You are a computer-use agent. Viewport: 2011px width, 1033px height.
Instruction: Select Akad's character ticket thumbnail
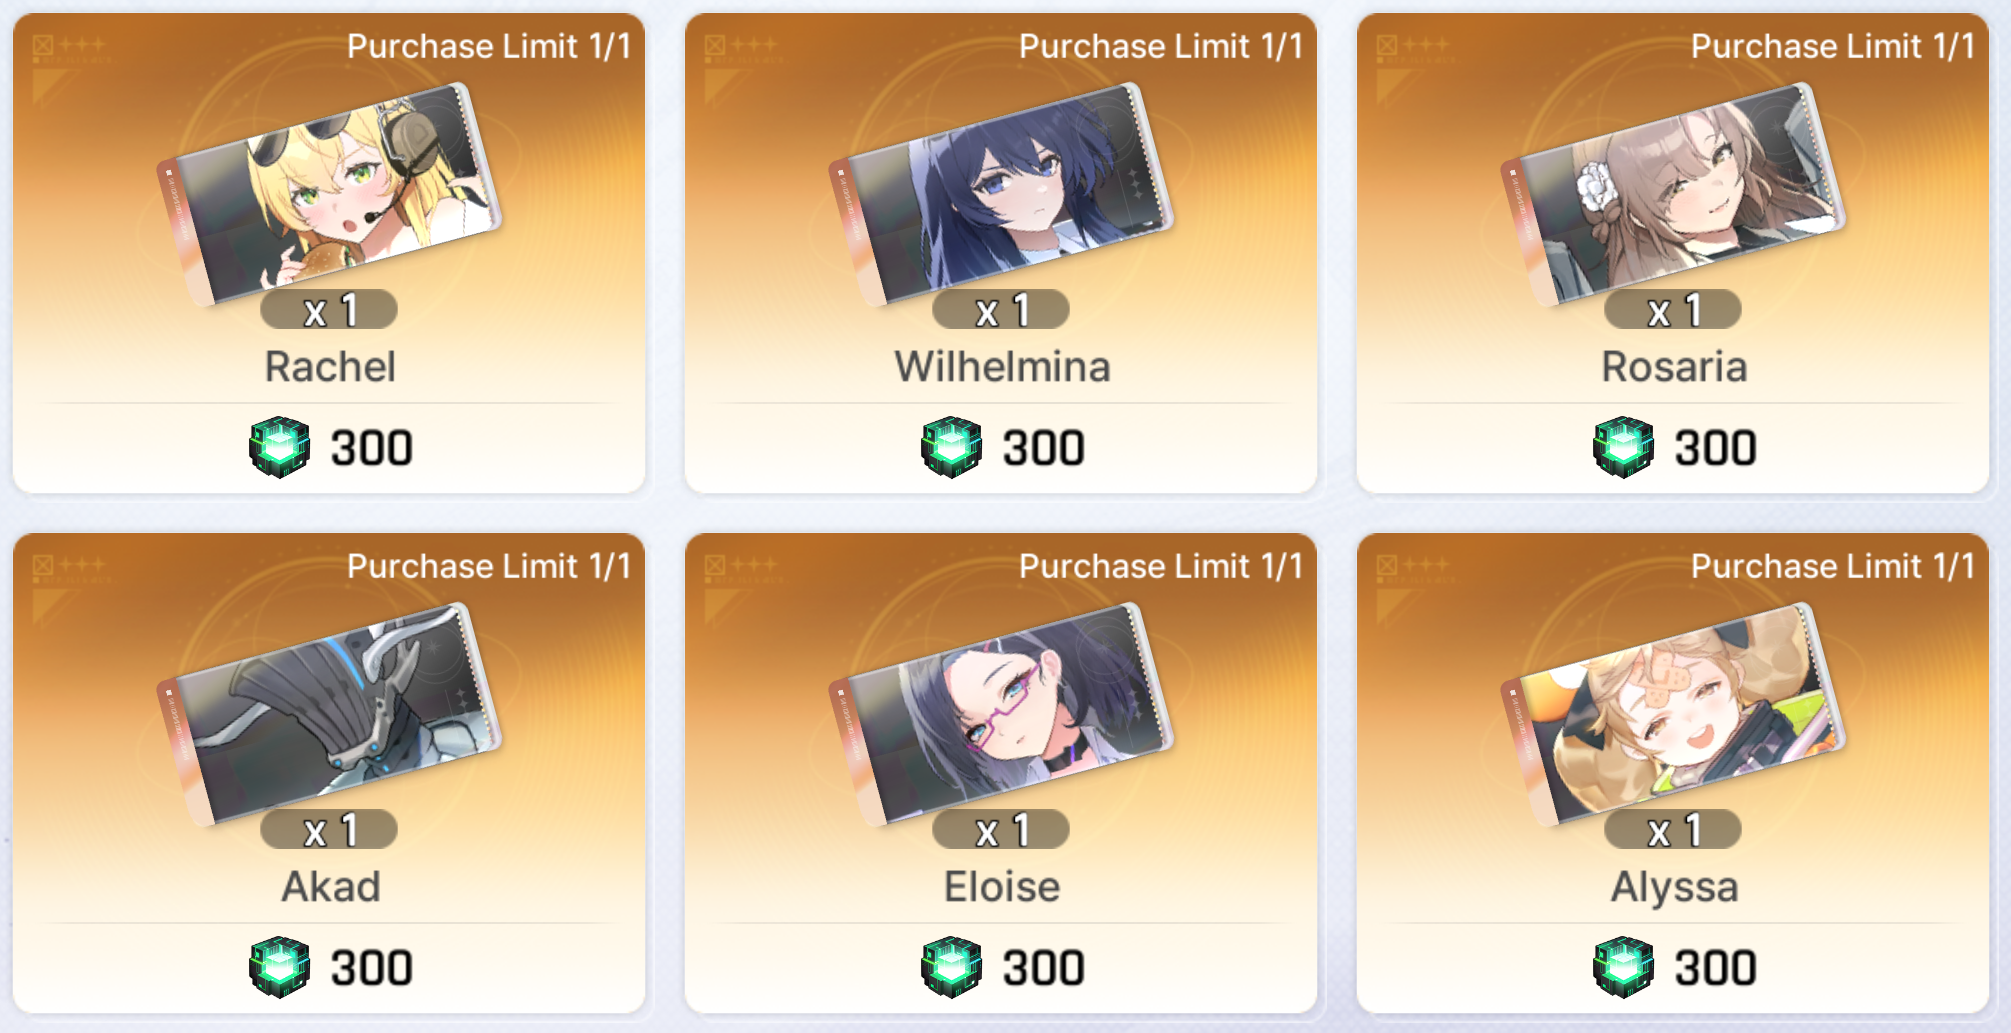click(x=329, y=715)
